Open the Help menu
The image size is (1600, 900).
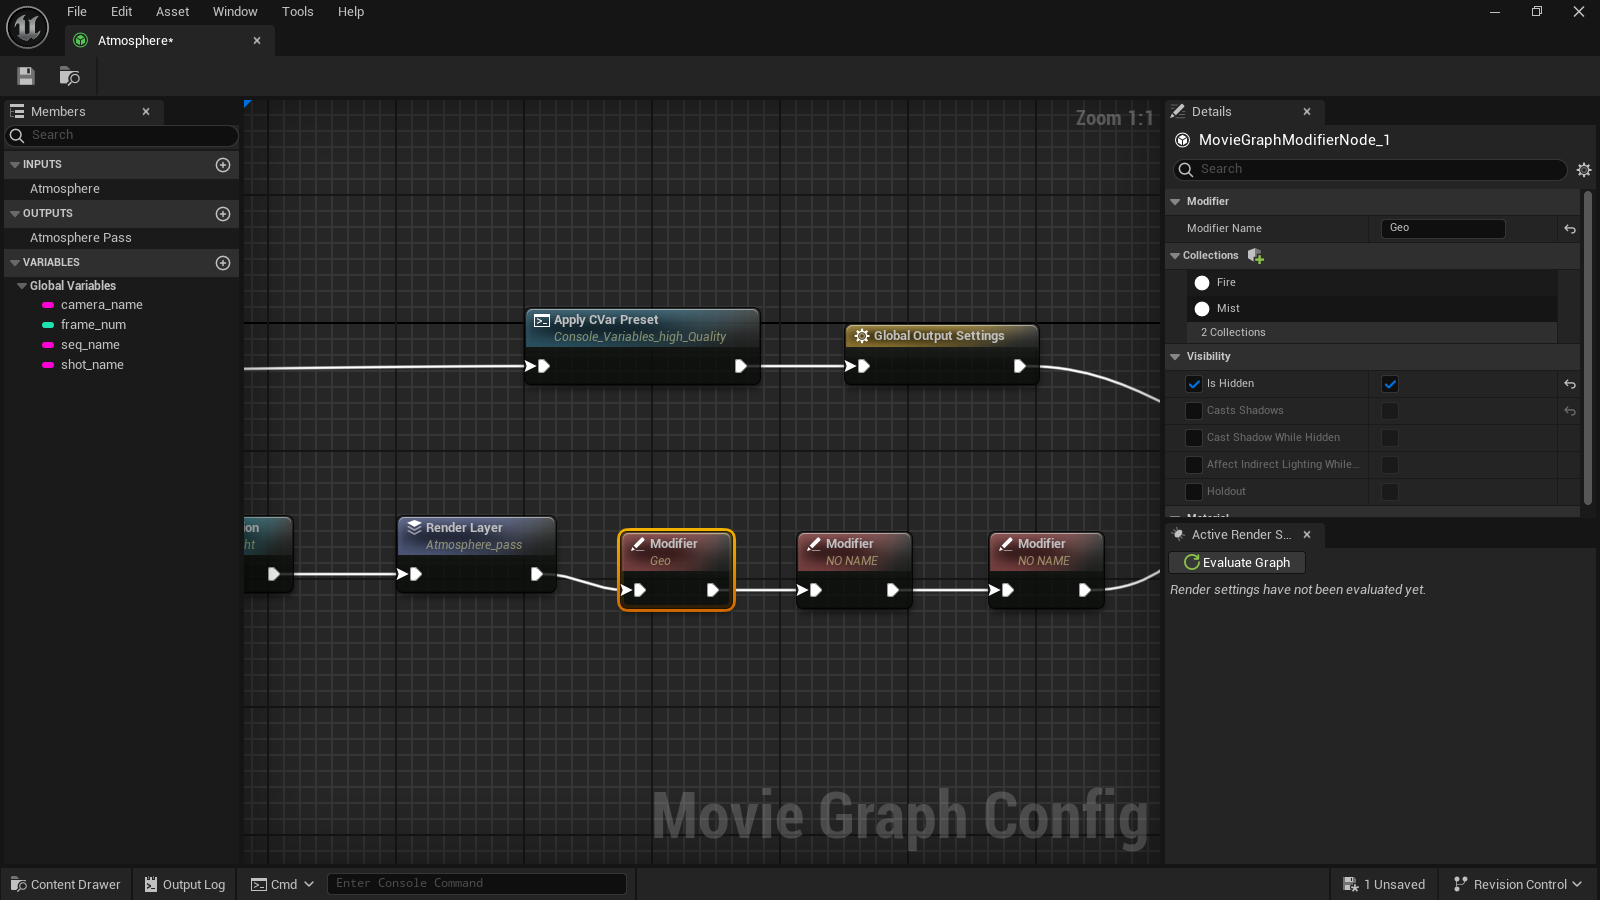[351, 12]
